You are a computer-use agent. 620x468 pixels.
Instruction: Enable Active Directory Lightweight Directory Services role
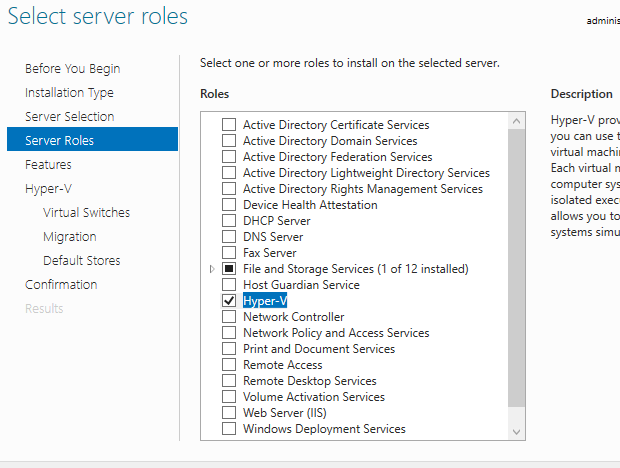click(229, 173)
